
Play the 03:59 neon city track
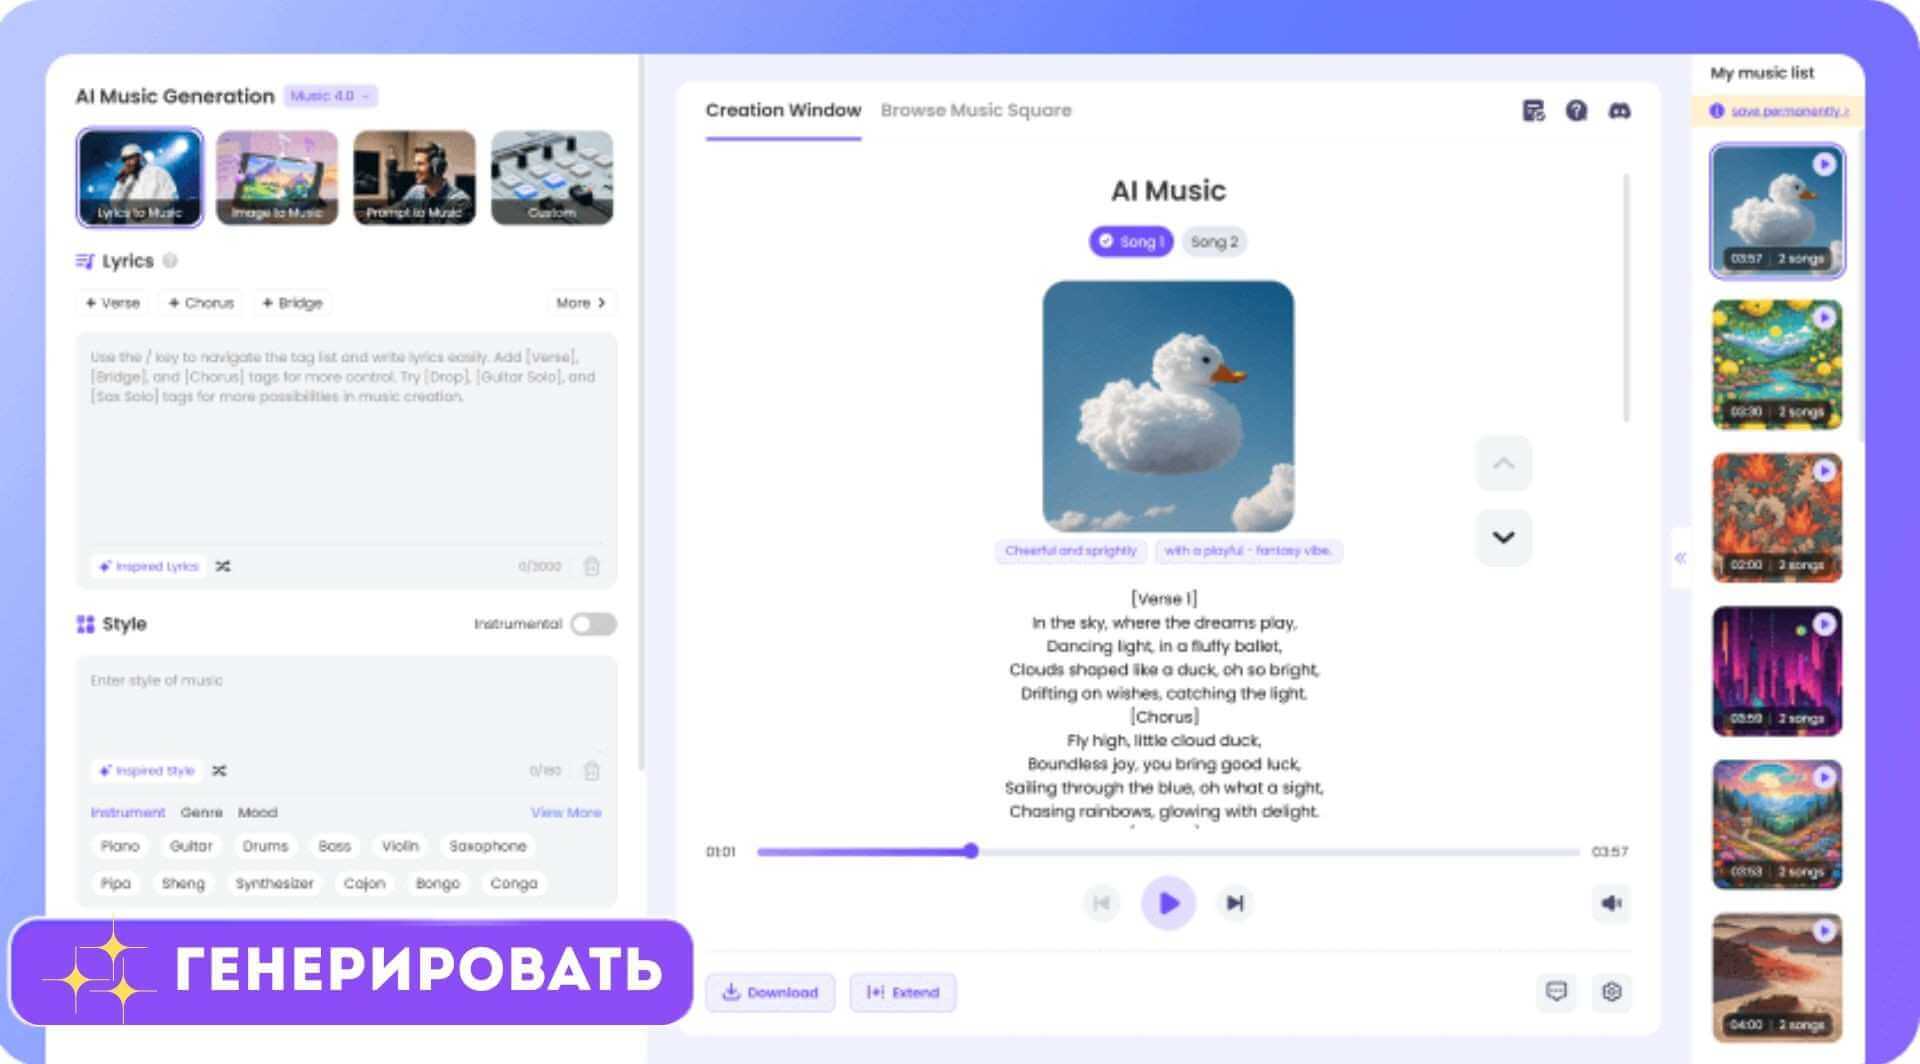pyautogui.click(x=1824, y=624)
